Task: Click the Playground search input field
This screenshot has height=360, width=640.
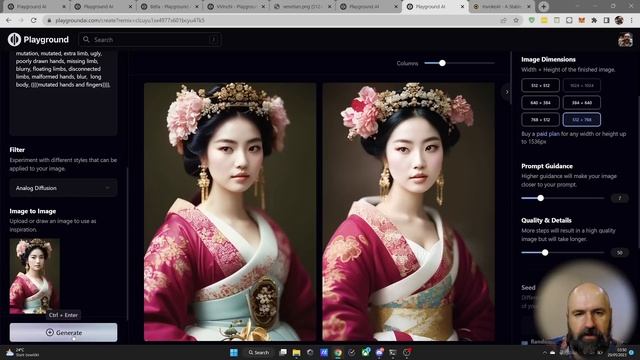Action: [x=150, y=40]
